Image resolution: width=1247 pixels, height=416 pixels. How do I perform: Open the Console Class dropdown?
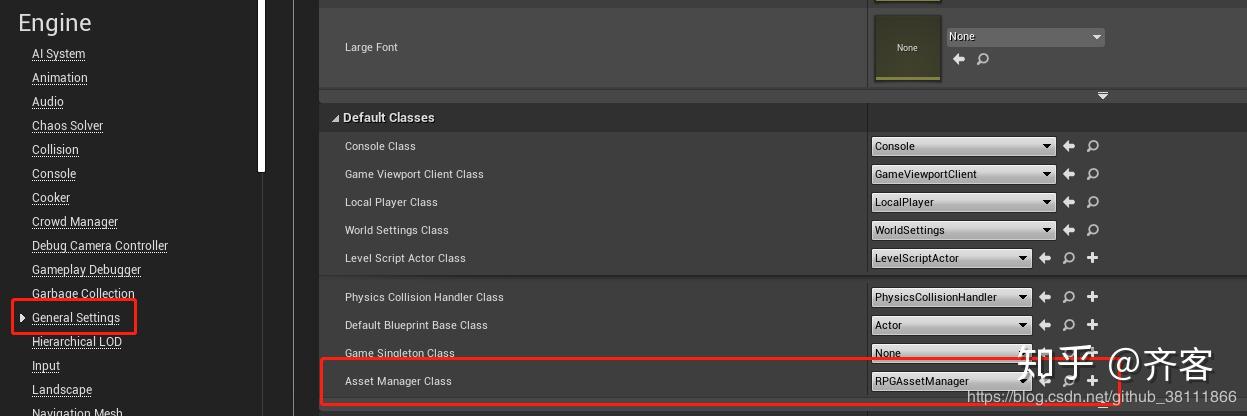[963, 146]
